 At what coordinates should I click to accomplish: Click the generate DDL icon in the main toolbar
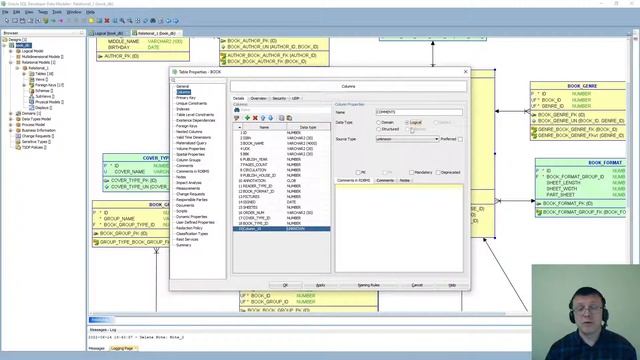coord(160,20)
